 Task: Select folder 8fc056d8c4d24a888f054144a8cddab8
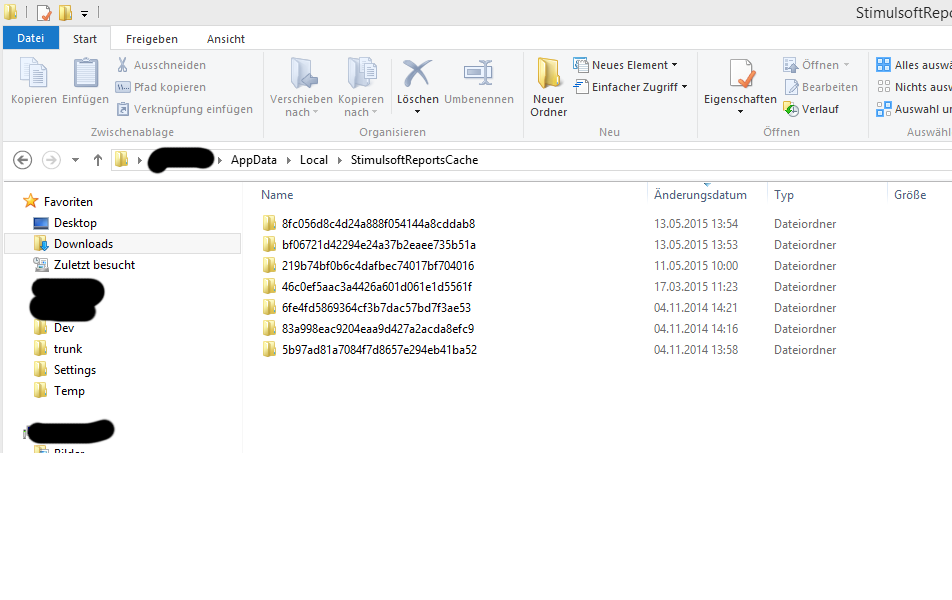coord(378,224)
